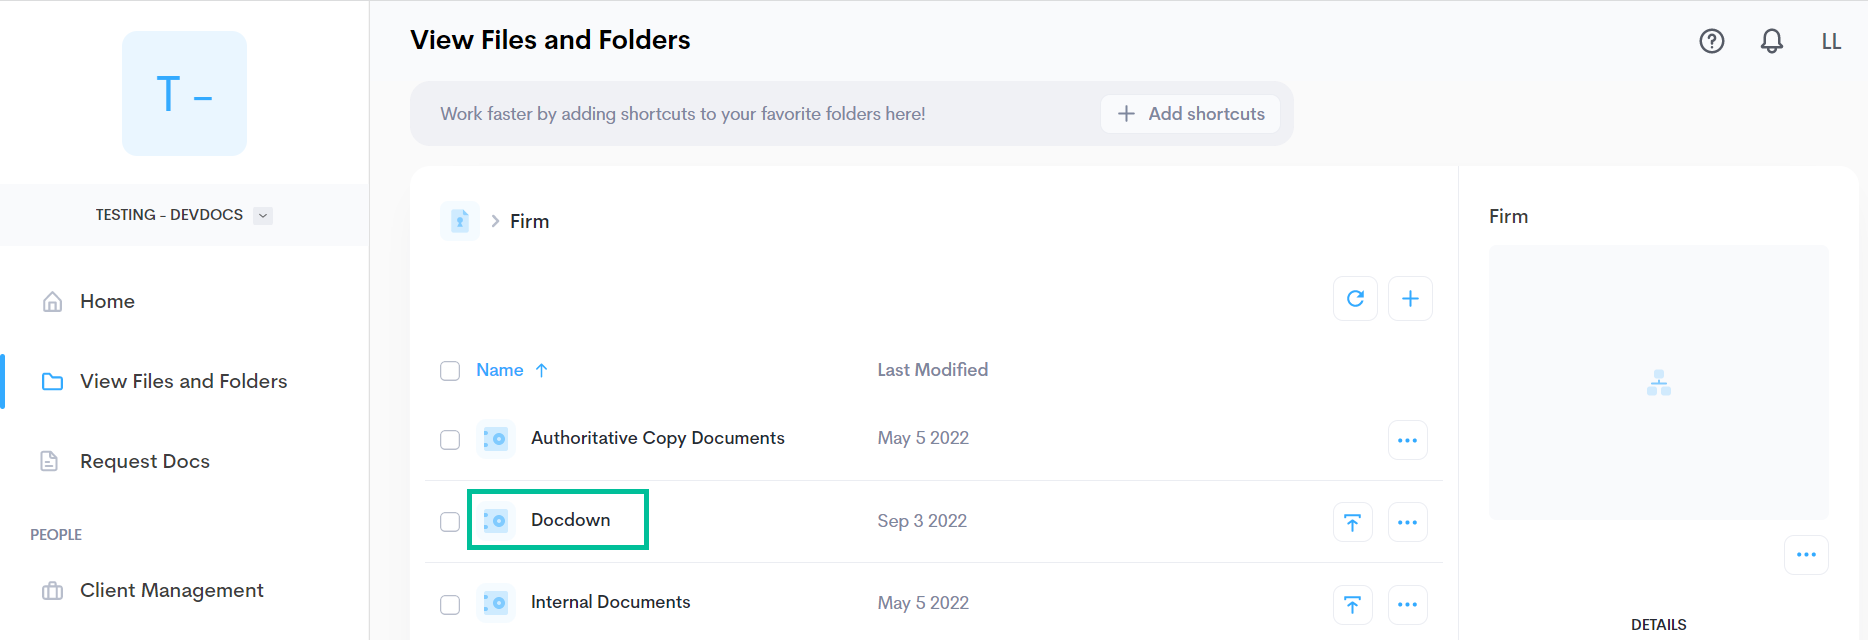This screenshot has height=640, width=1868.
Task: Open more options for Authoritative Copy Documents
Action: pyautogui.click(x=1407, y=440)
